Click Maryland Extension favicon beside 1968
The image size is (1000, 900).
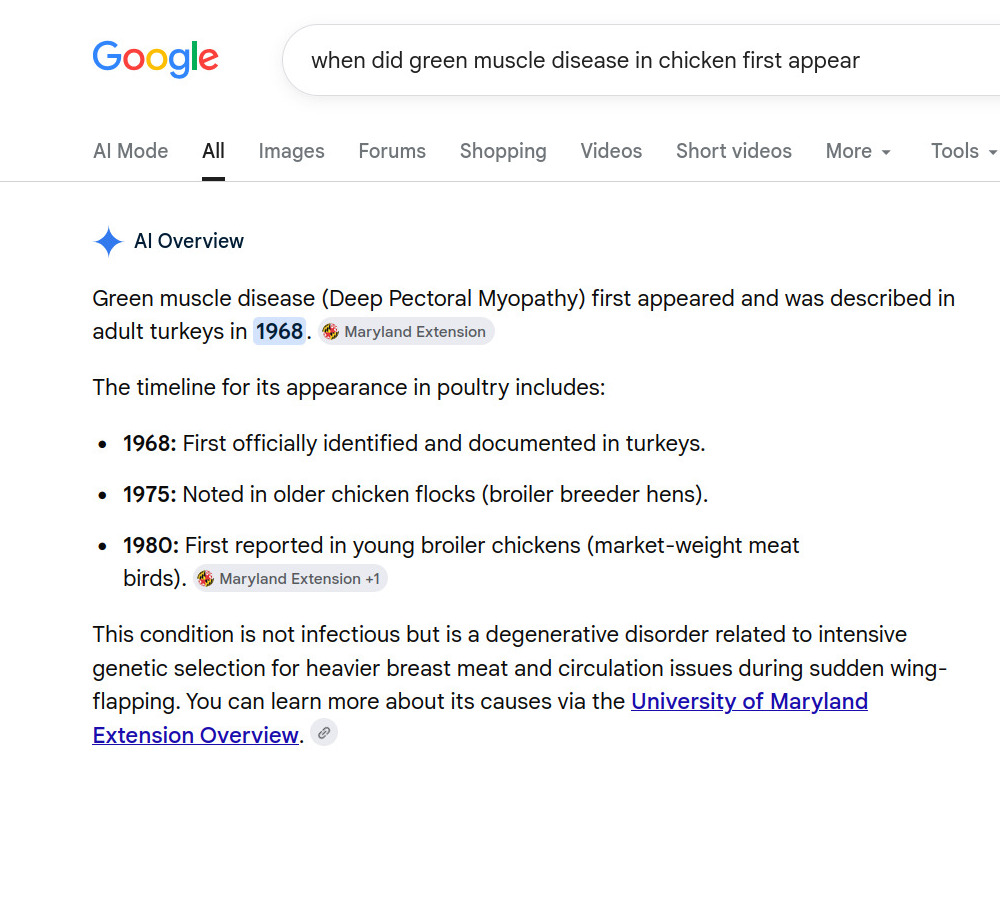tap(330, 332)
